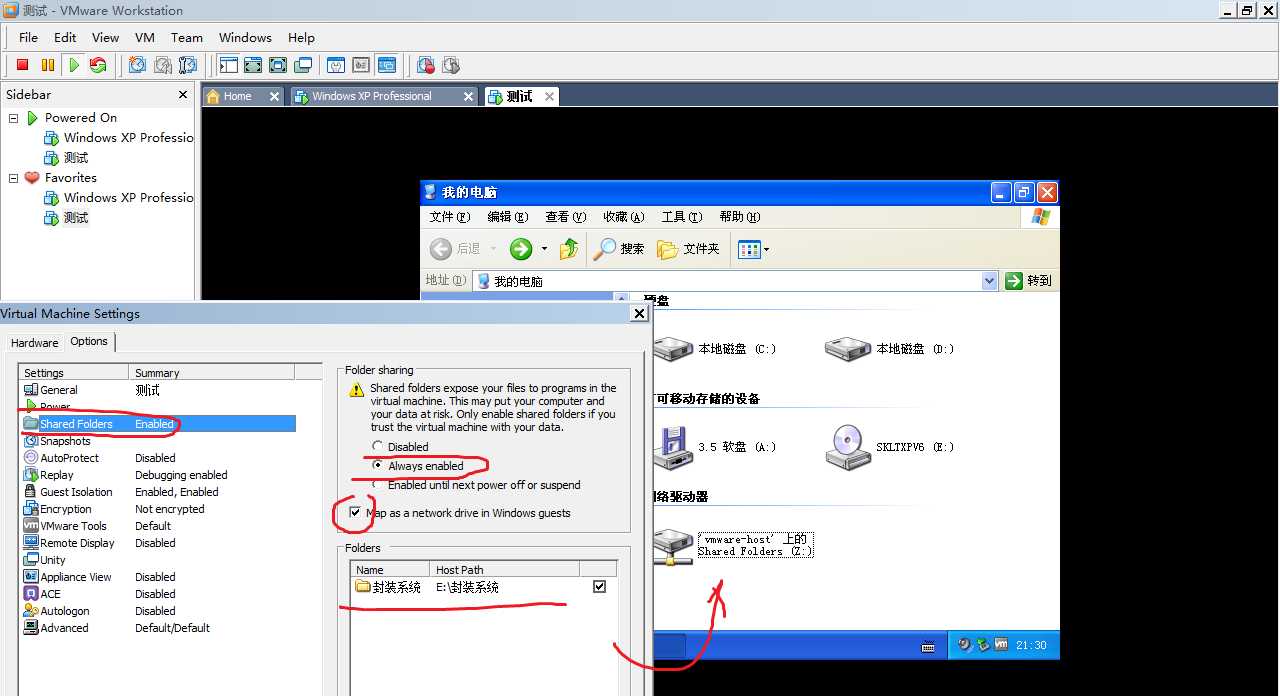1280x696 pixels.
Task: Select 测试 under Favorites in sidebar
Action: (x=76, y=218)
